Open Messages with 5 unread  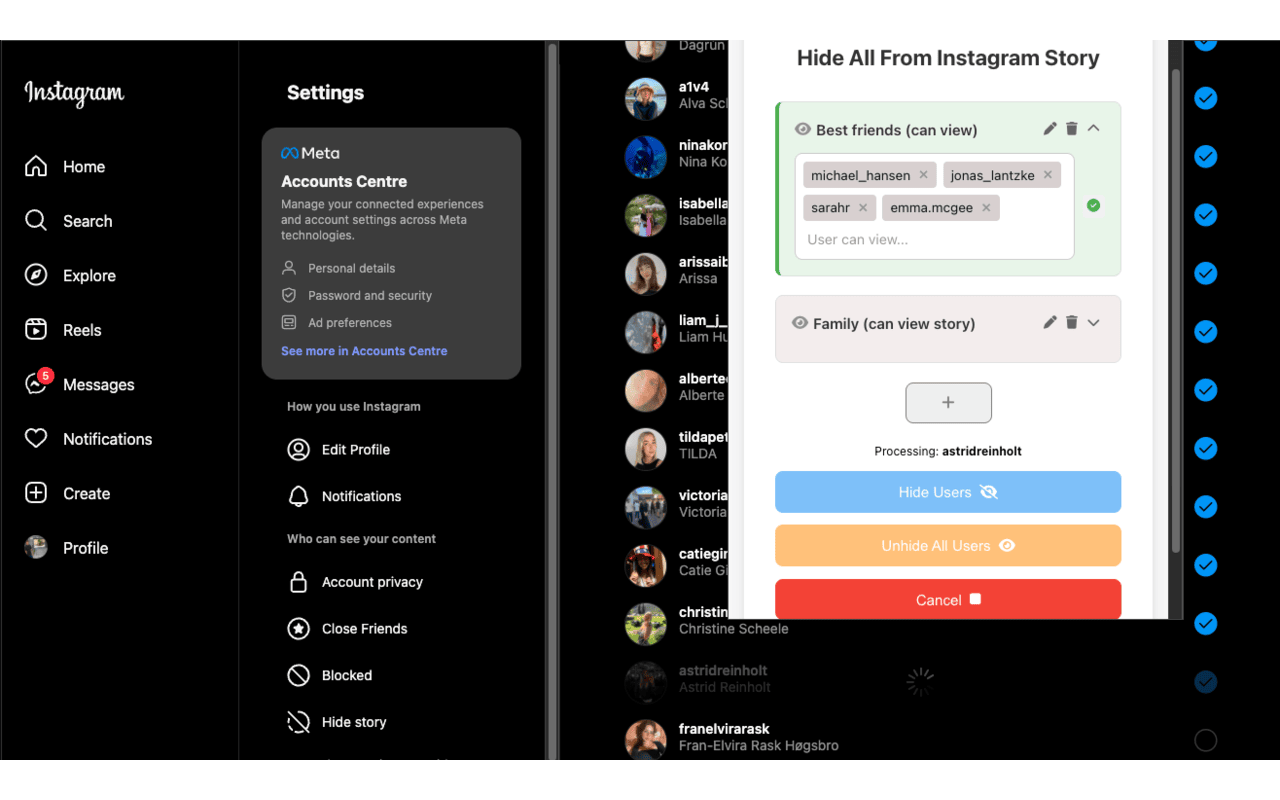(79, 384)
